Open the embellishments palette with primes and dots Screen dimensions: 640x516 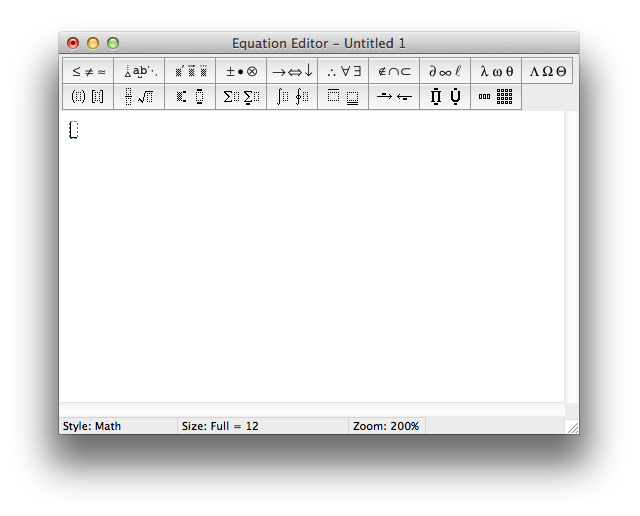[190, 71]
